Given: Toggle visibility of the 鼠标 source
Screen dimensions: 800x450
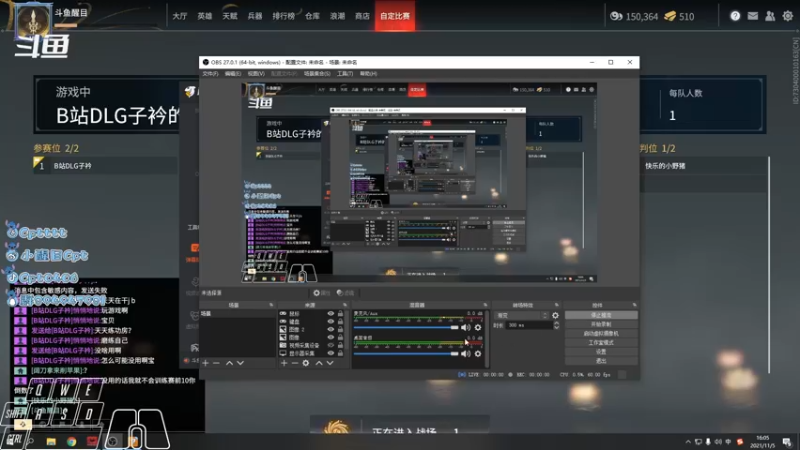Looking at the screenshot, I should click(x=331, y=314).
